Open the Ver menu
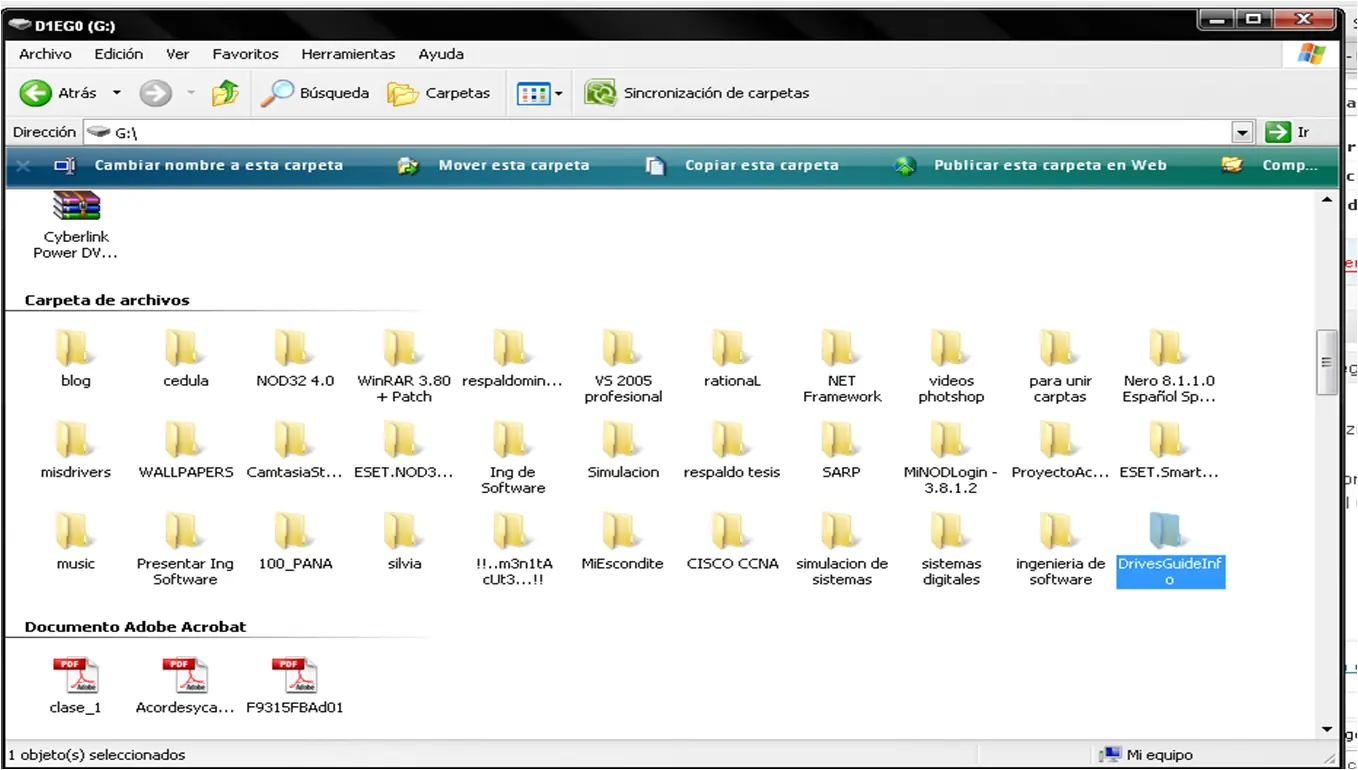1358x770 pixels. click(178, 54)
